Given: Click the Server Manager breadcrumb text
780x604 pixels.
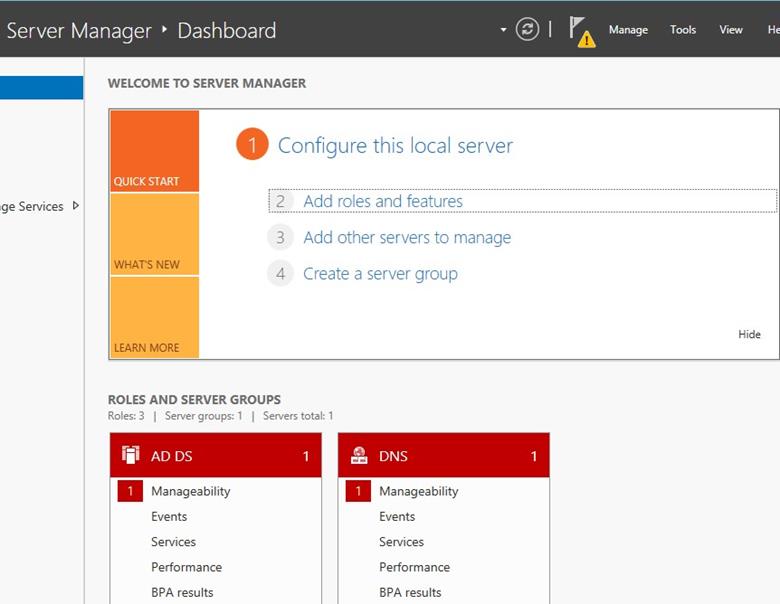Looking at the screenshot, I should tap(79, 31).
